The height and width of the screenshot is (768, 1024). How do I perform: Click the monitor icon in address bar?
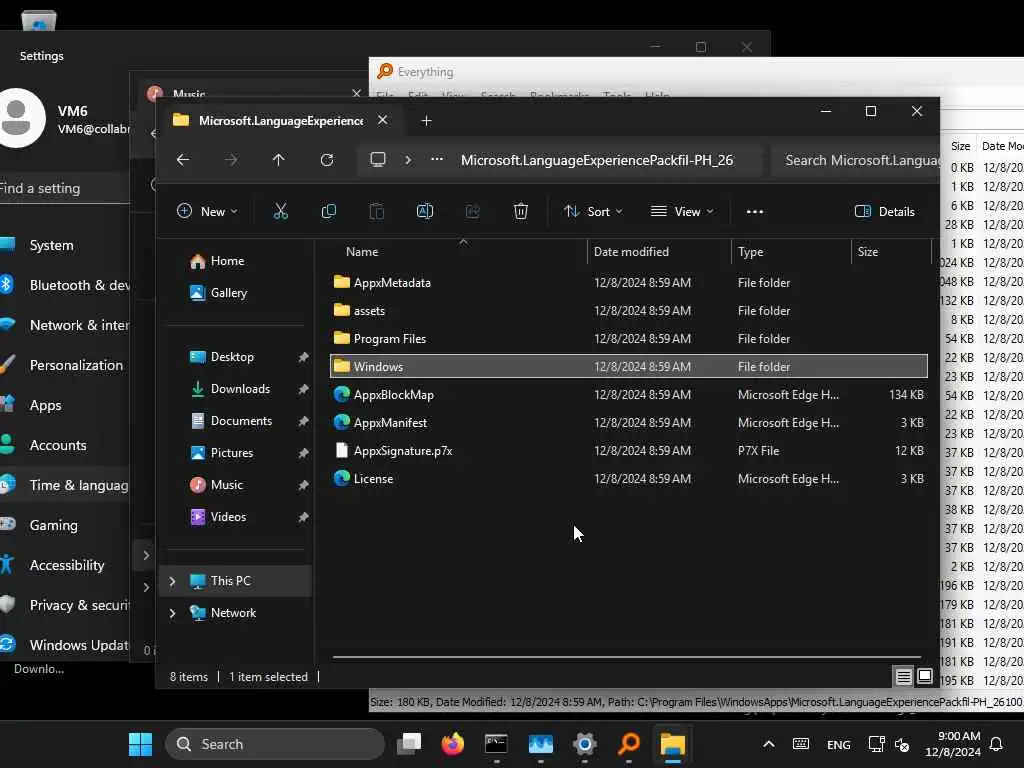378,159
